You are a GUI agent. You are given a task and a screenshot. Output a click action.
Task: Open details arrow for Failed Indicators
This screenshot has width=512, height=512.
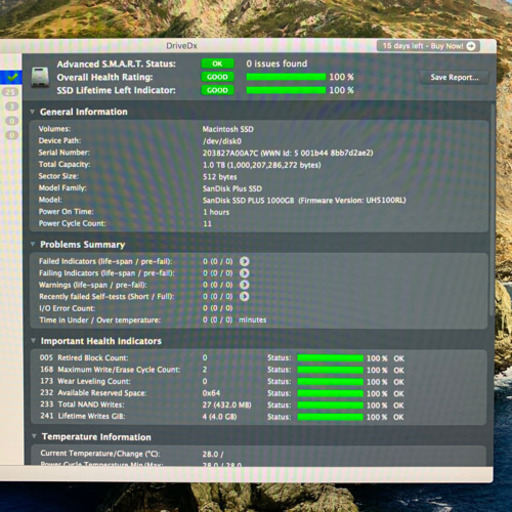pos(244,261)
